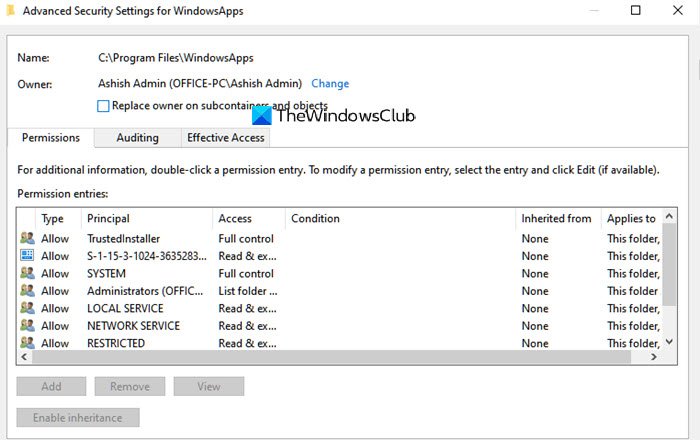Click Allow type in the RESTRICTED row
Image resolution: width=700 pixels, height=440 pixels.
pos(55,343)
